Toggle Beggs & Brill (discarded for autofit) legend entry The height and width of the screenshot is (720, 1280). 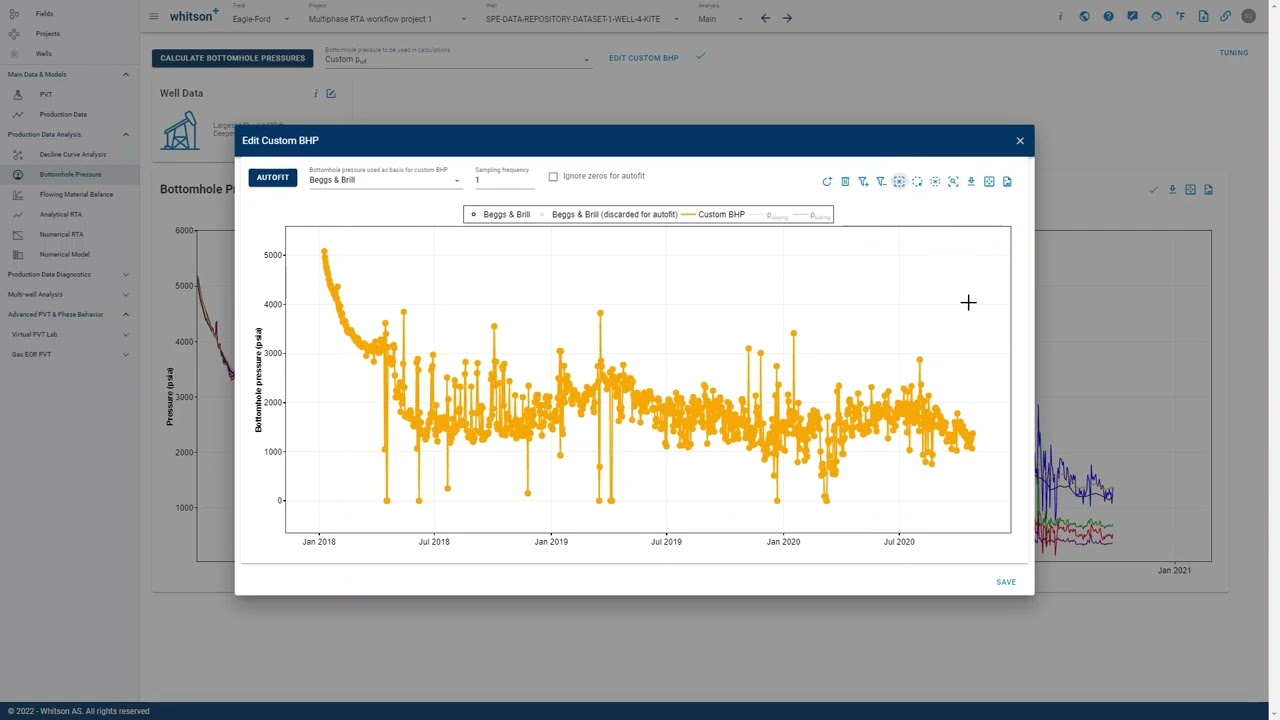[x=608, y=215]
